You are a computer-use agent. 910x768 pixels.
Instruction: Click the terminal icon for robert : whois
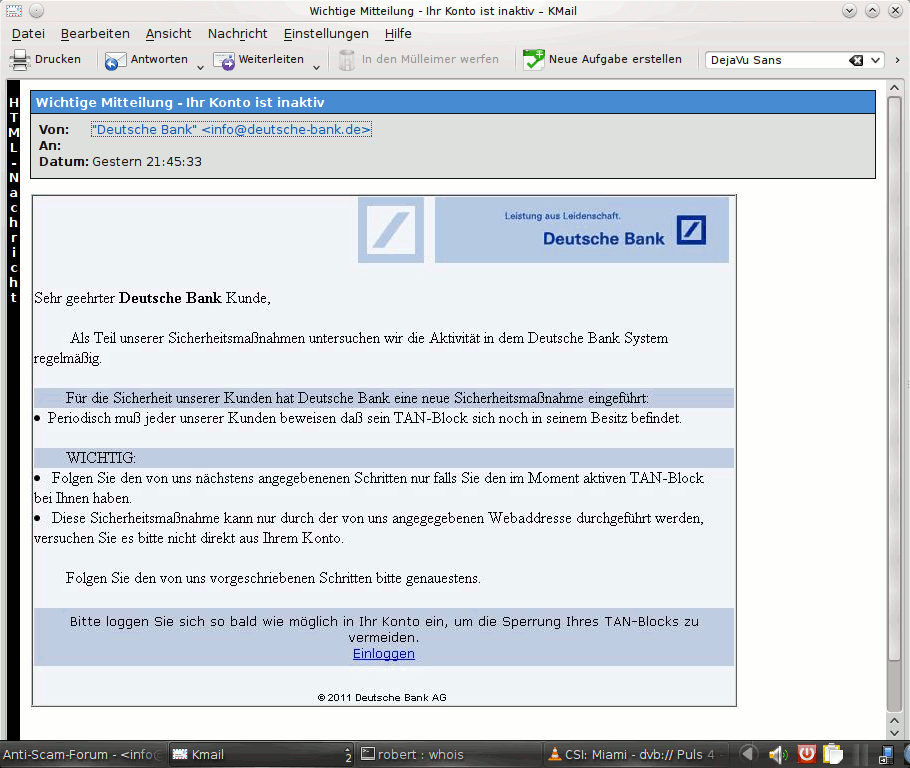click(368, 753)
